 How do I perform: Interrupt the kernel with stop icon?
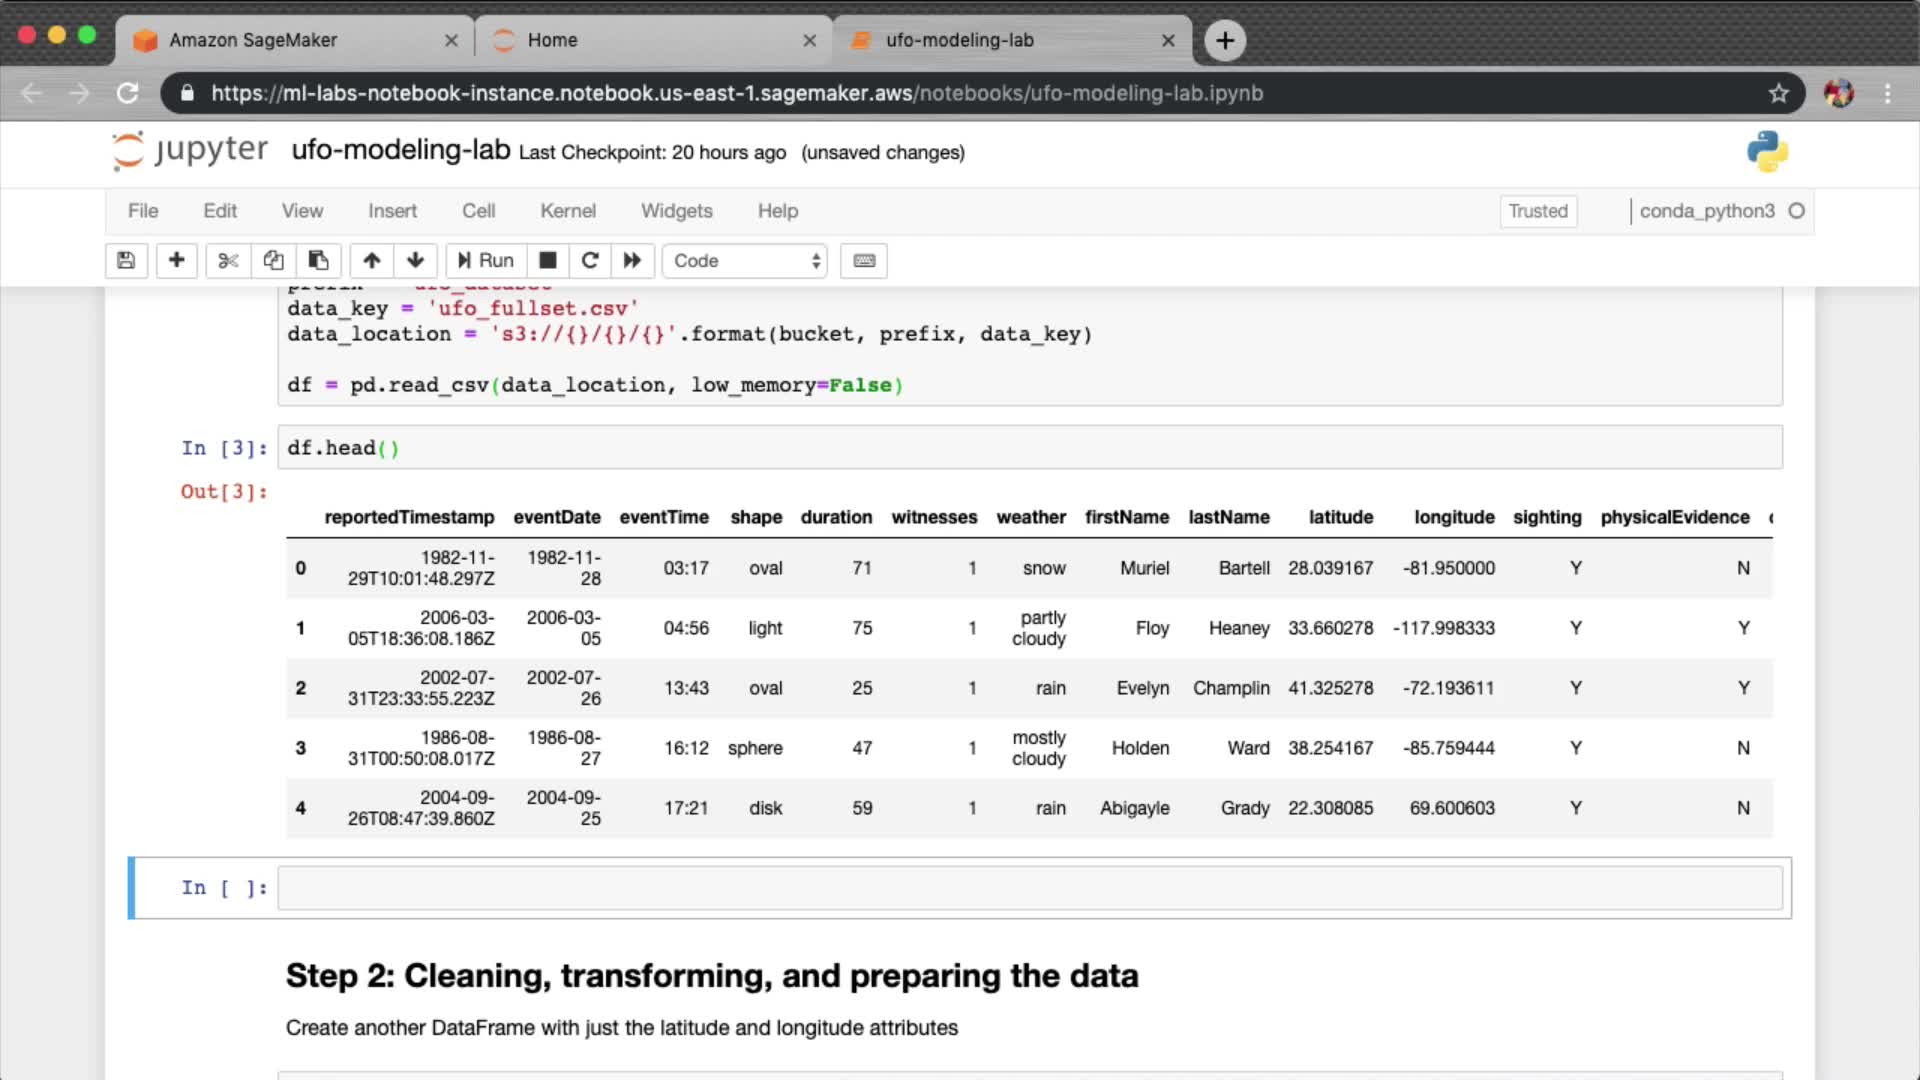pyautogui.click(x=547, y=261)
